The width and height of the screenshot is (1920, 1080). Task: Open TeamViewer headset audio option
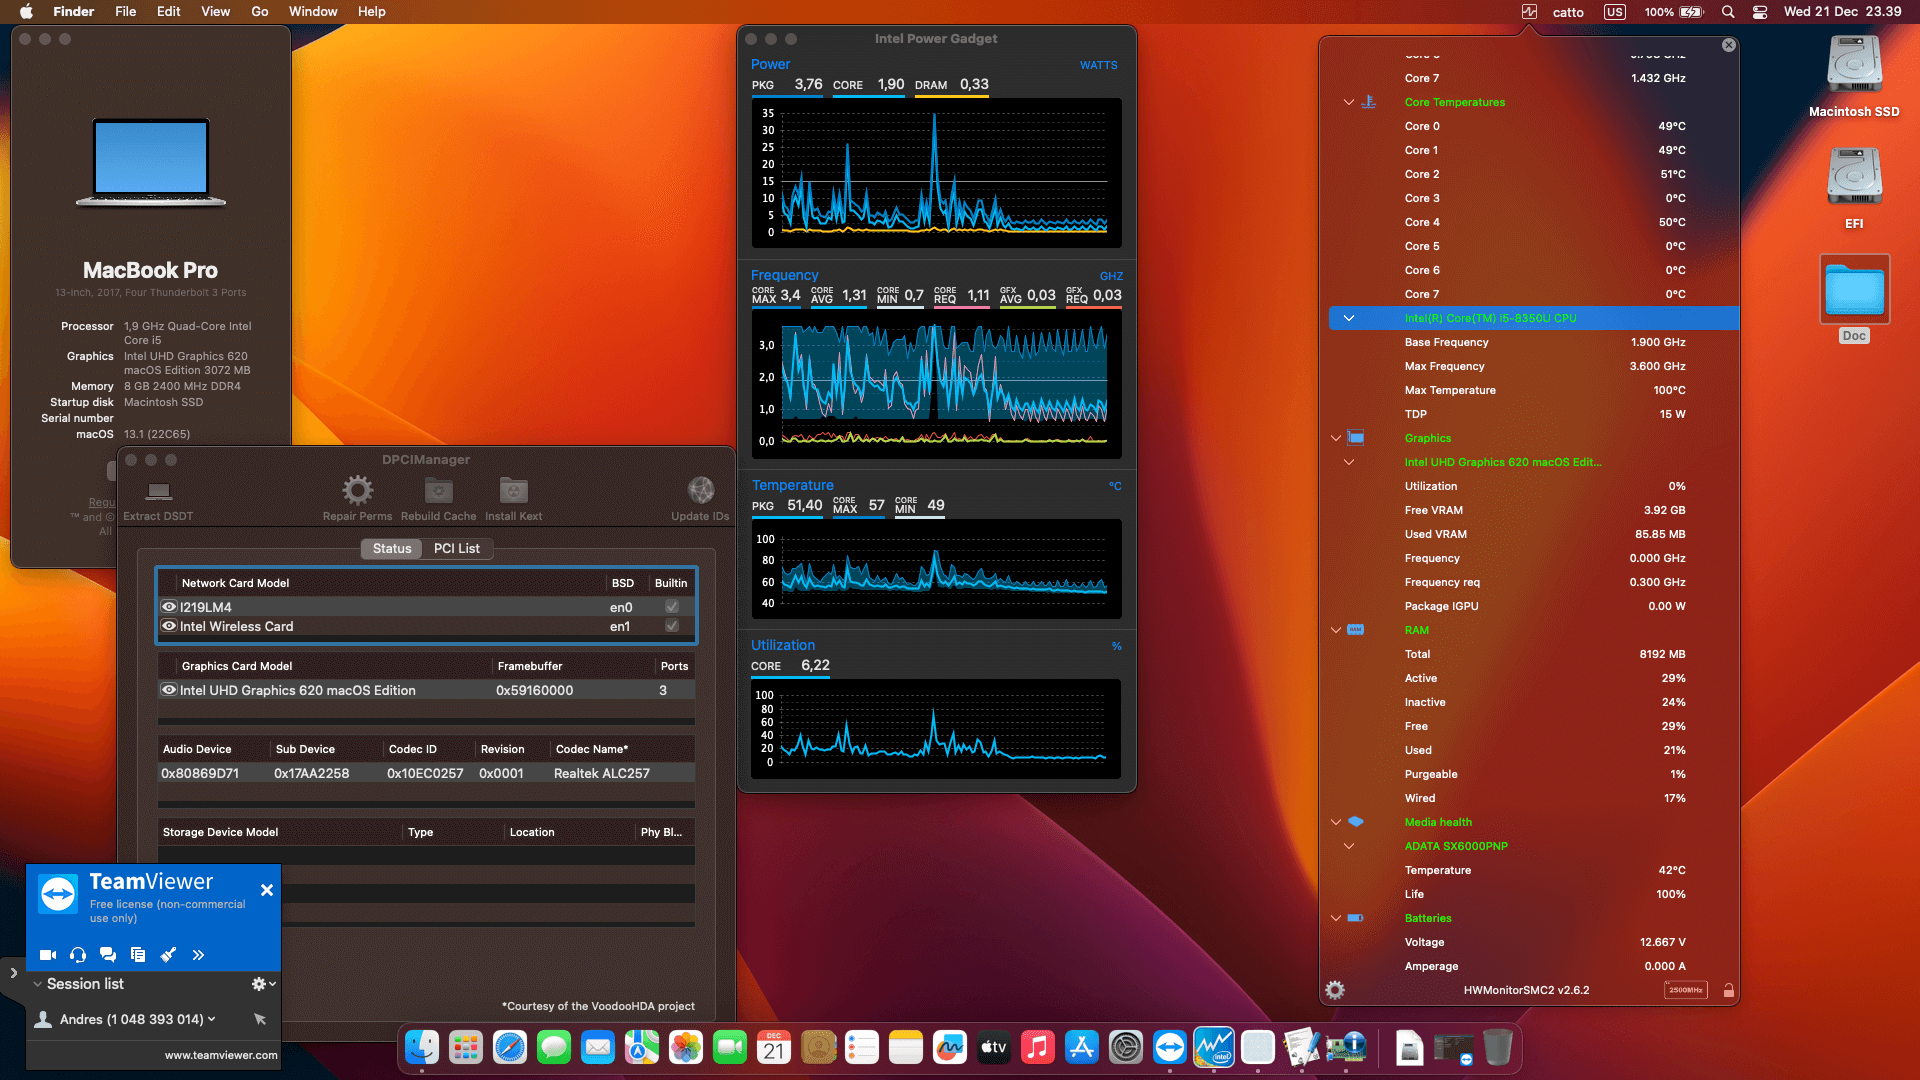(x=78, y=955)
